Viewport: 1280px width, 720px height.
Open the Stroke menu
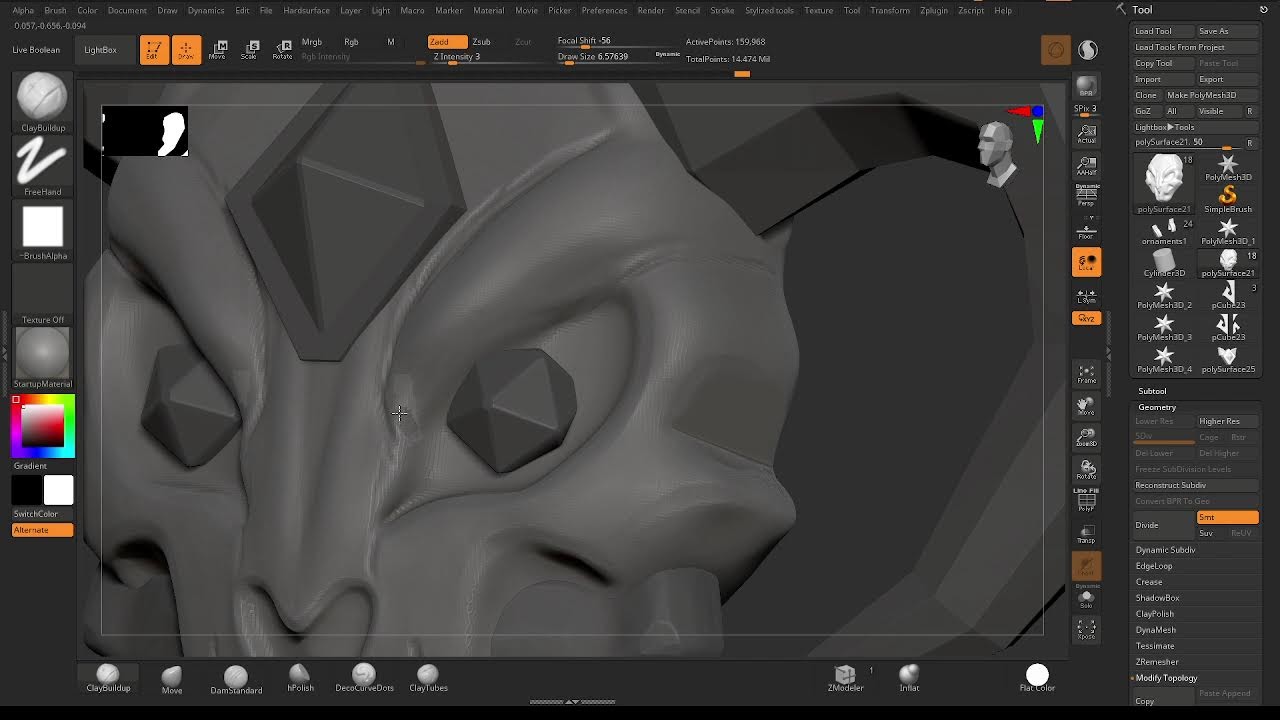click(722, 10)
